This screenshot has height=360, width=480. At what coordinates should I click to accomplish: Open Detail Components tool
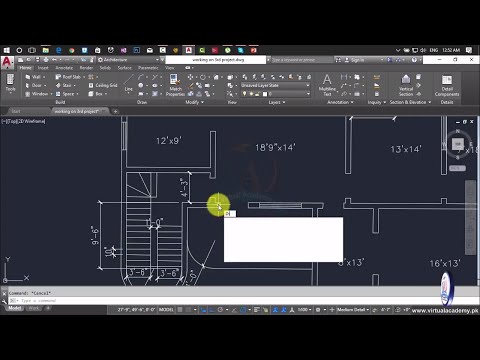[447, 85]
